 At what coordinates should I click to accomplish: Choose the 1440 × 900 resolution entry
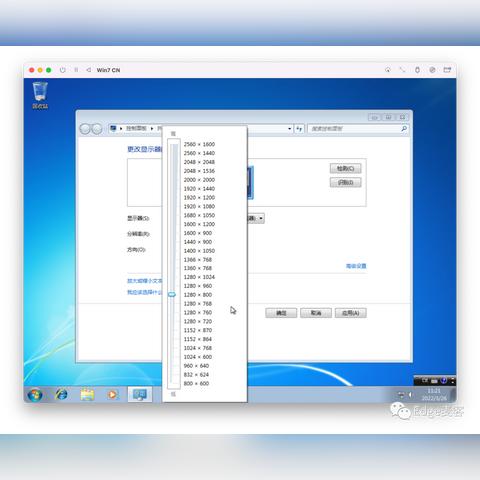click(x=198, y=242)
